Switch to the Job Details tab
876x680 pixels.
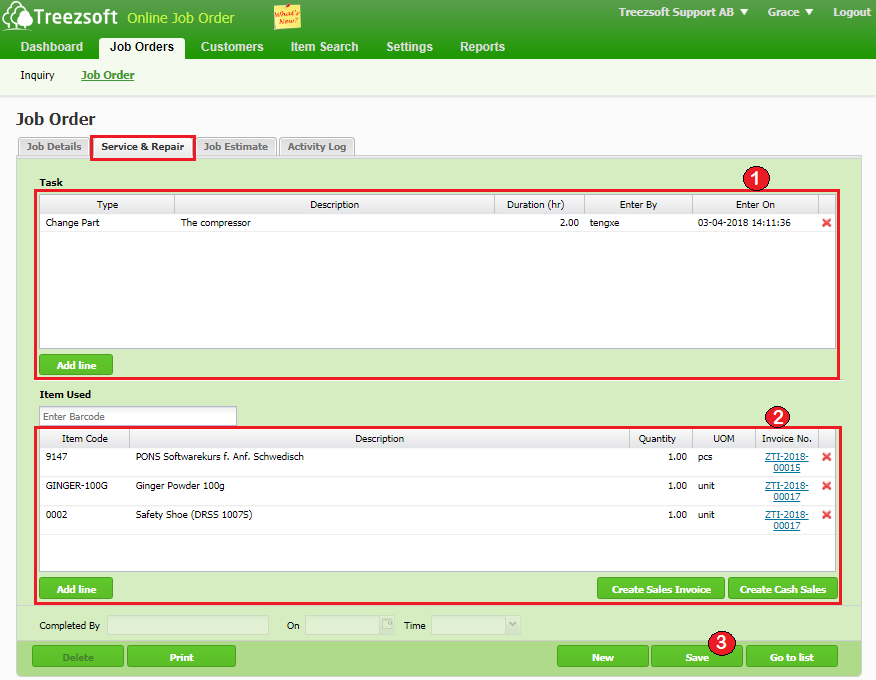(x=53, y=146)
